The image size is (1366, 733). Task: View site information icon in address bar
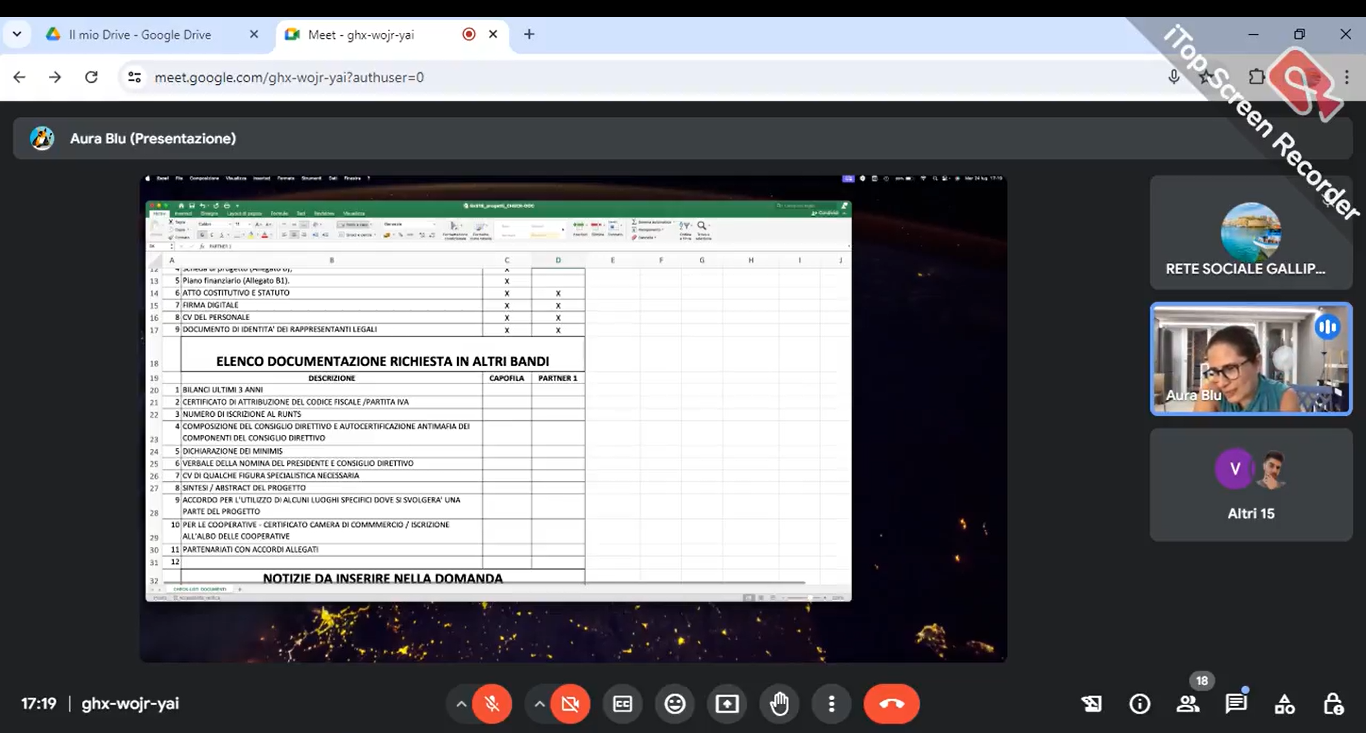pyautogui.click(x=135, y=77)
